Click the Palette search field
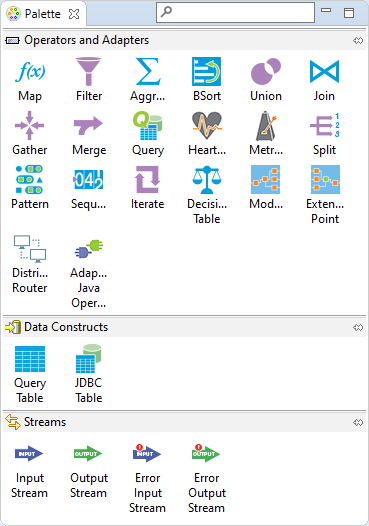Image resolution: width=369 pixels, height=526 pixels. click(235, 12)
